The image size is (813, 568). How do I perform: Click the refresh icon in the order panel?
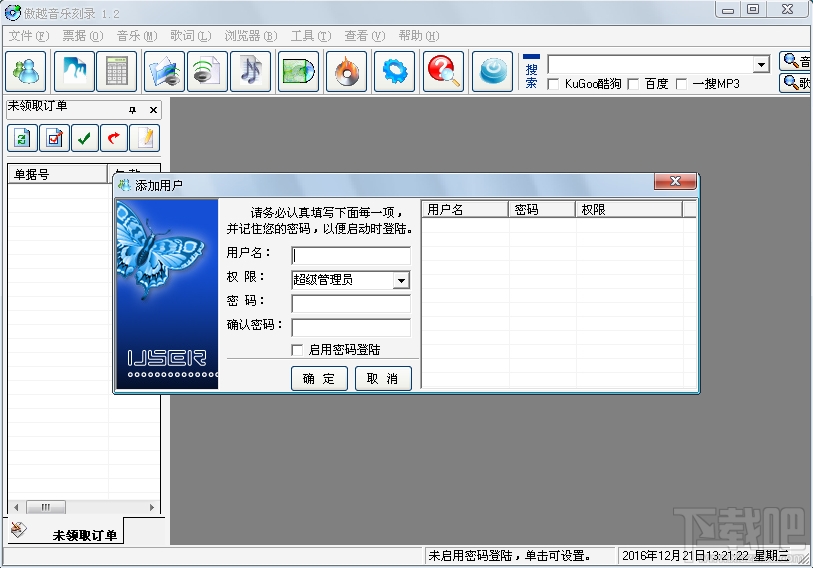coord(22,138)
